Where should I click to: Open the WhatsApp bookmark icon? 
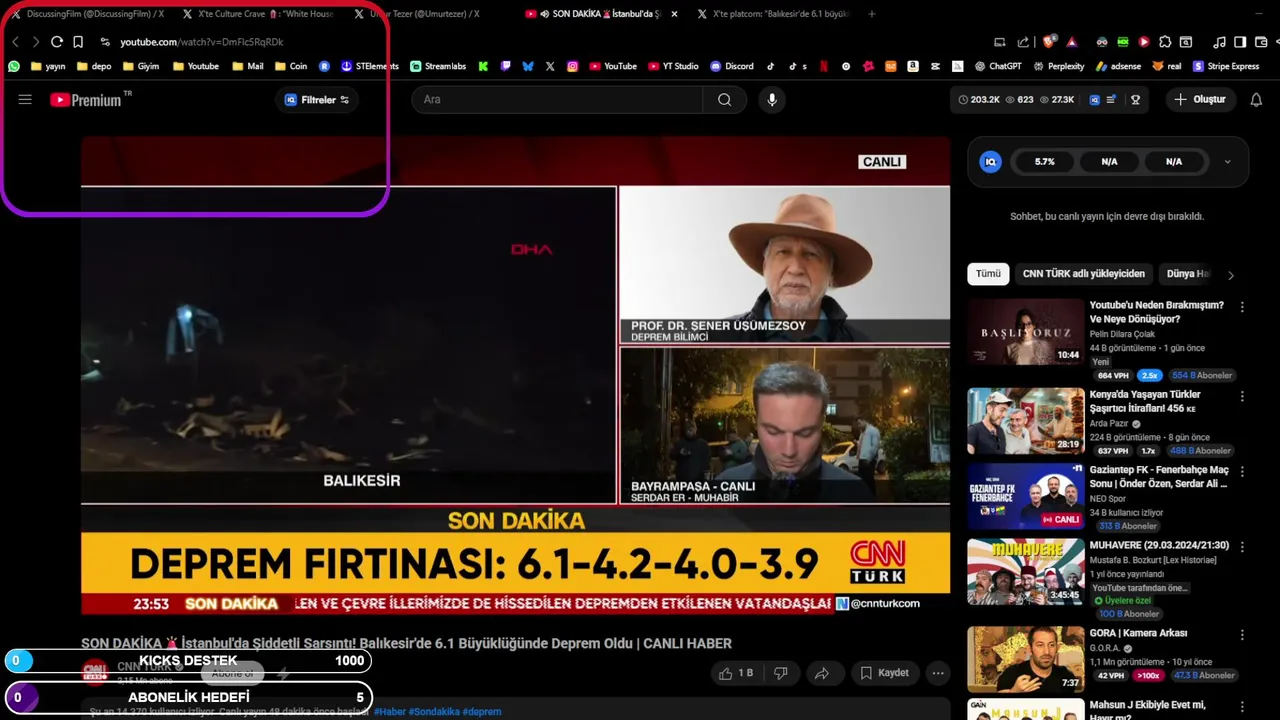(x=14, y=66)
